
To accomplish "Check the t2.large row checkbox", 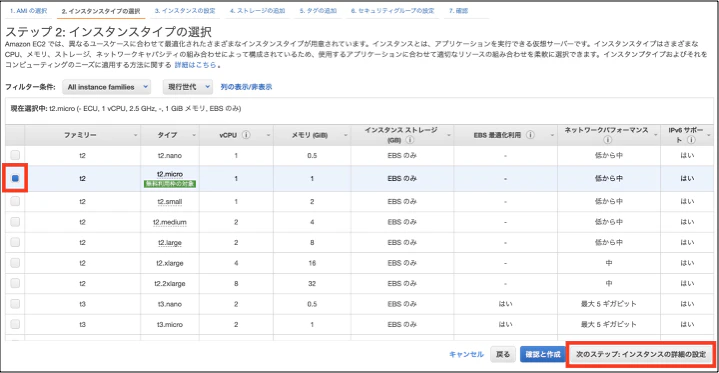I will [x=15, y=242].
